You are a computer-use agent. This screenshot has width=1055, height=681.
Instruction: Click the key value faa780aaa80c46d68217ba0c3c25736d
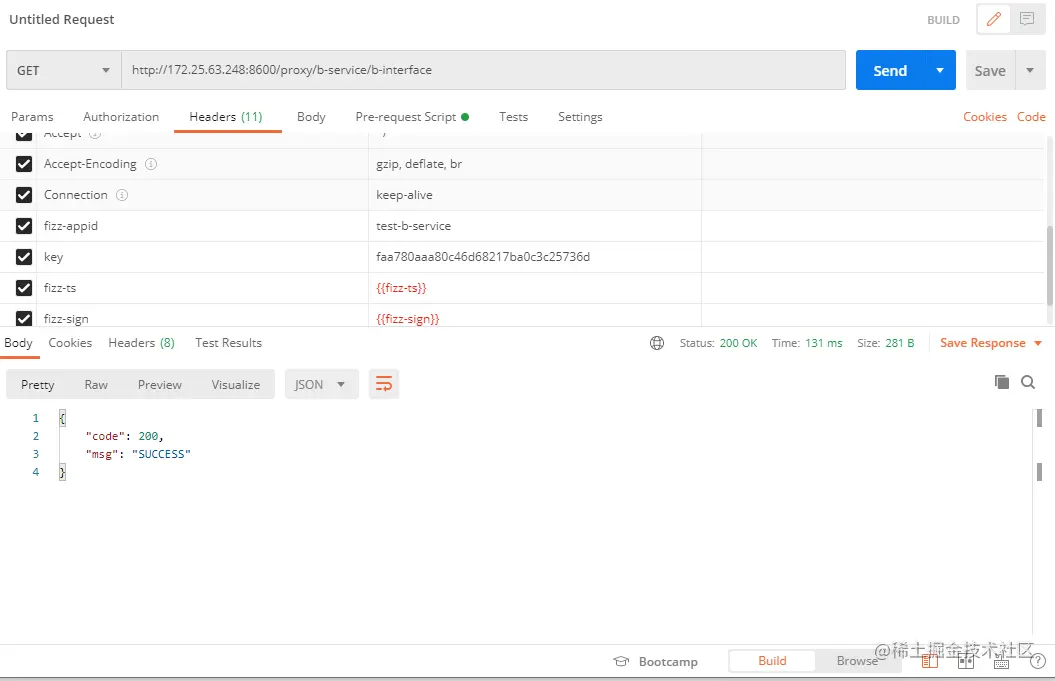pos(482,256)
